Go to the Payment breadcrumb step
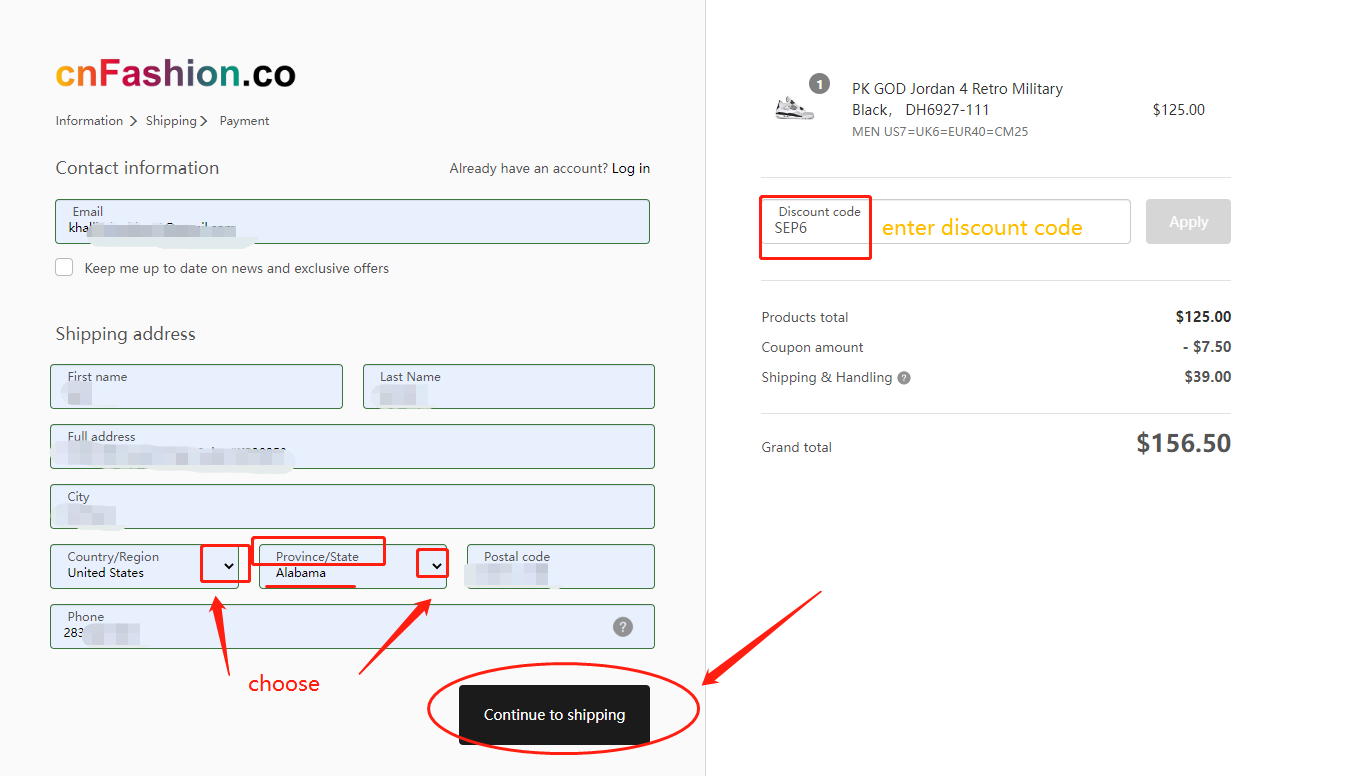1361x776 pixels. click(244, 121)
